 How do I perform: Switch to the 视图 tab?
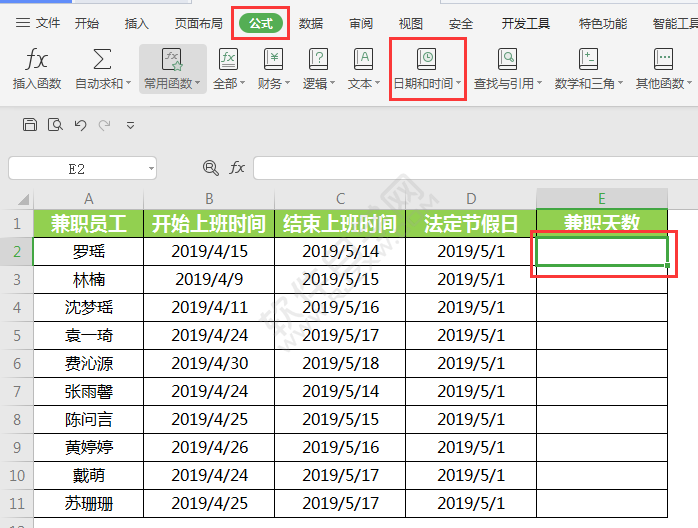(x=410, y=23)
